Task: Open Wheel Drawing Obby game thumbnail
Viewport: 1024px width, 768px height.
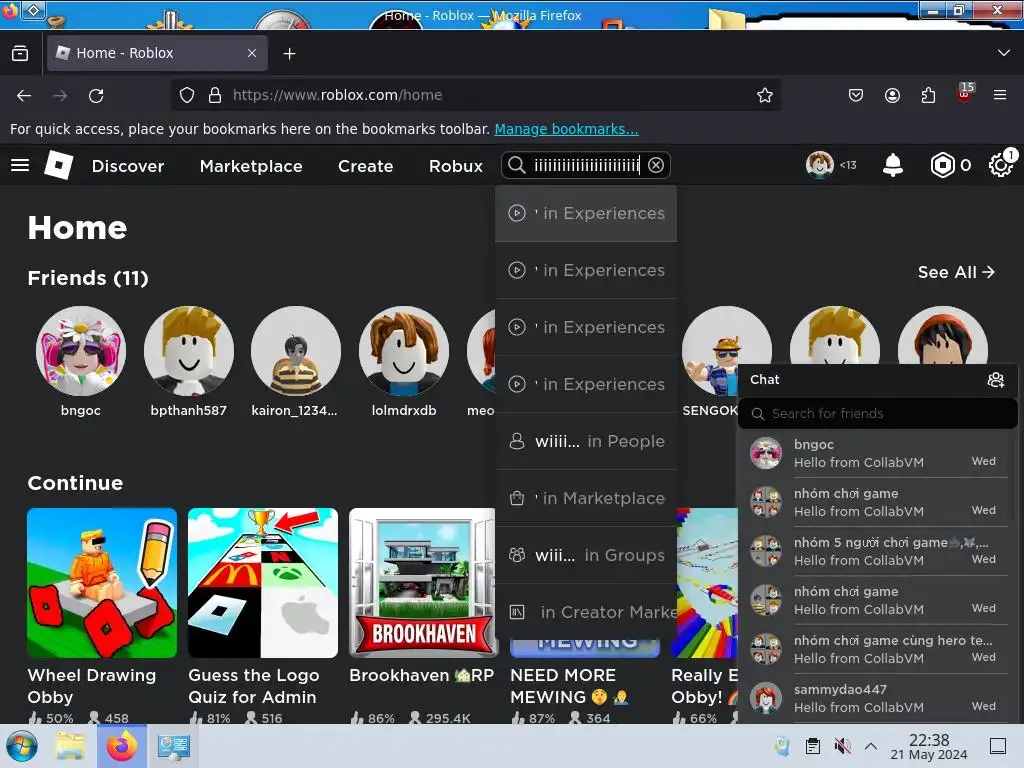Action: 102,583
